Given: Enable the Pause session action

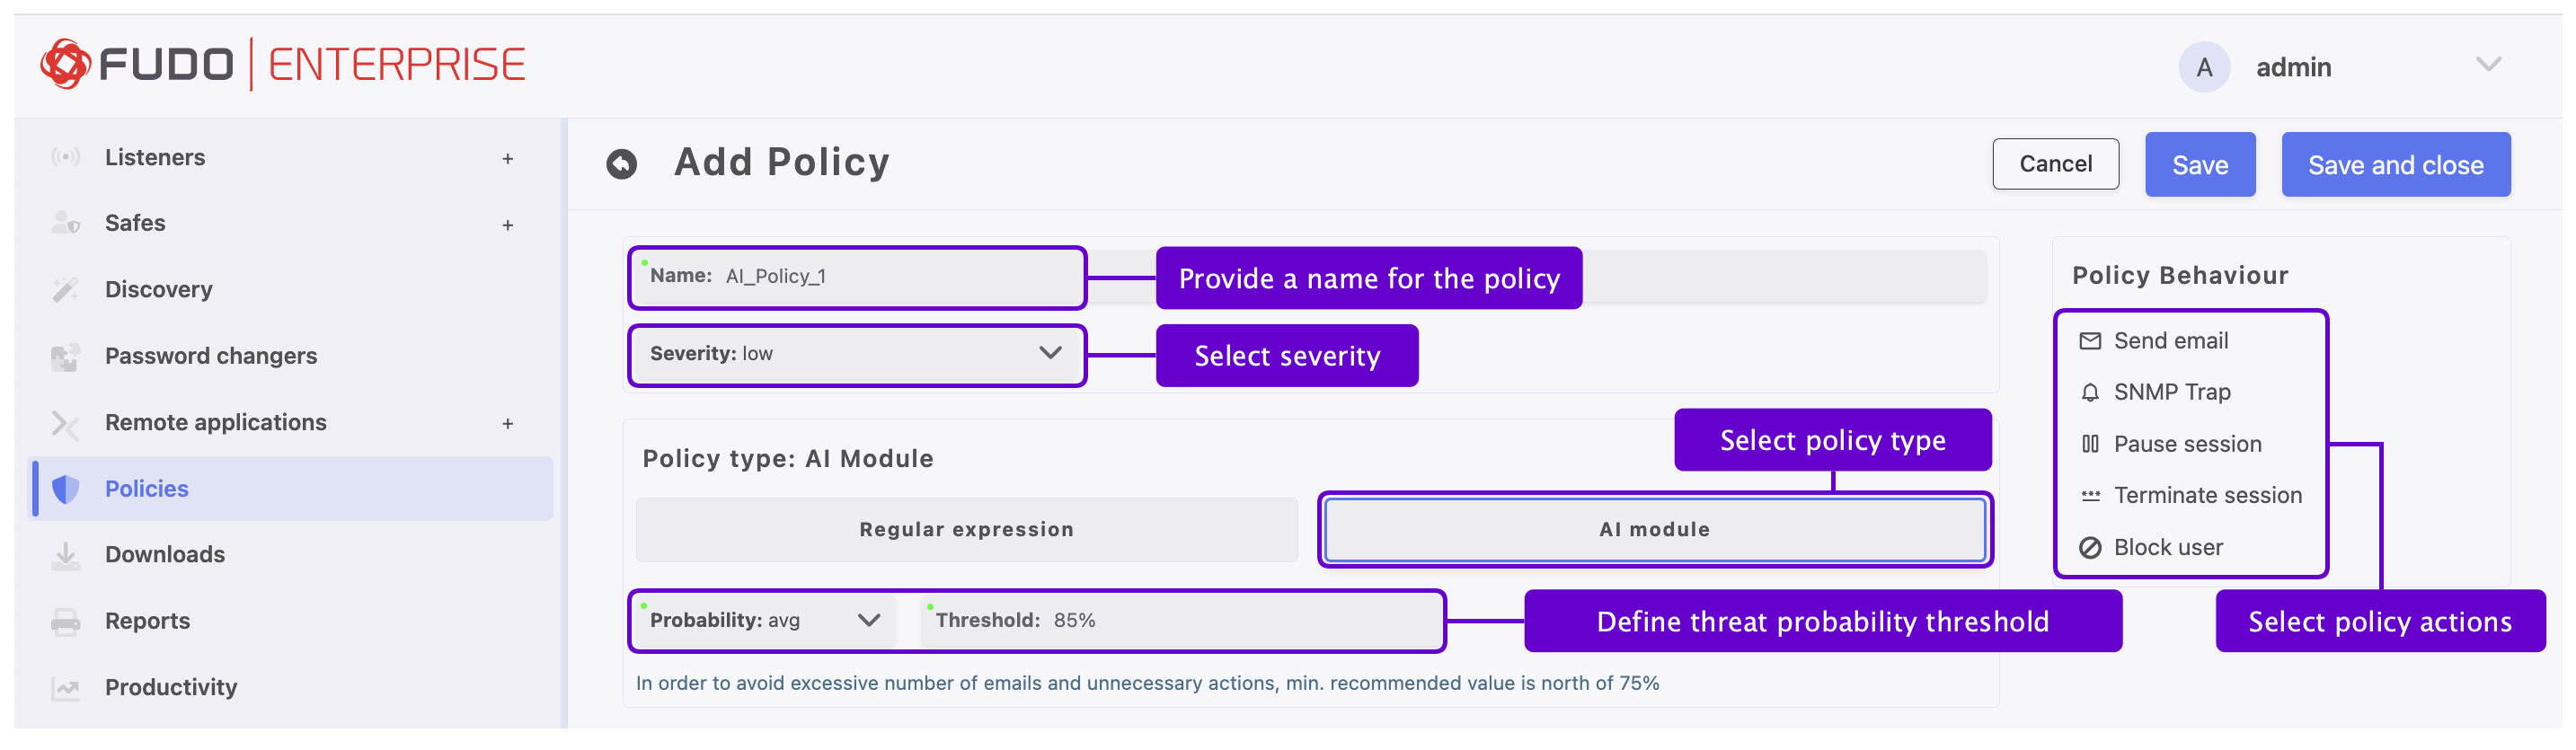Looking at the screenshot, I should [2186, 444].
